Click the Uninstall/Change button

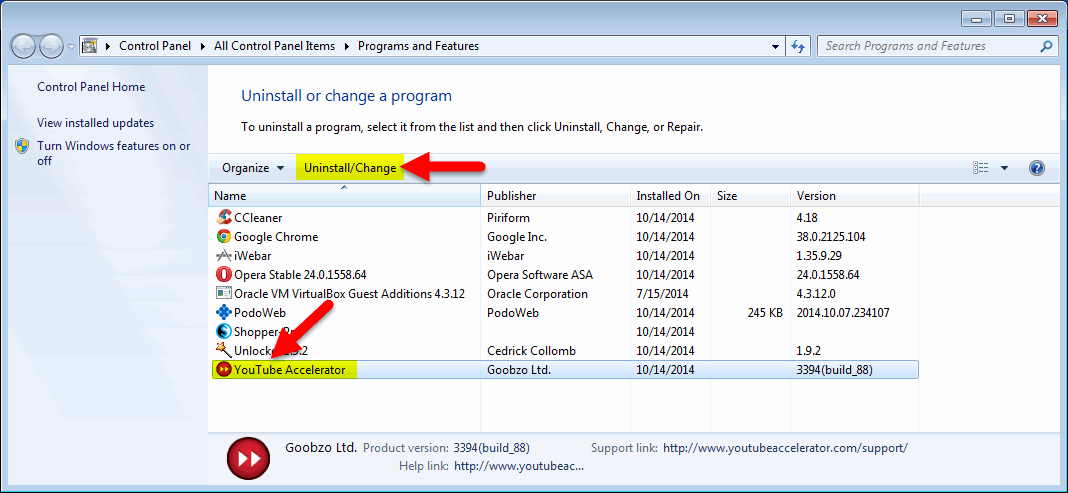[350, 168]
